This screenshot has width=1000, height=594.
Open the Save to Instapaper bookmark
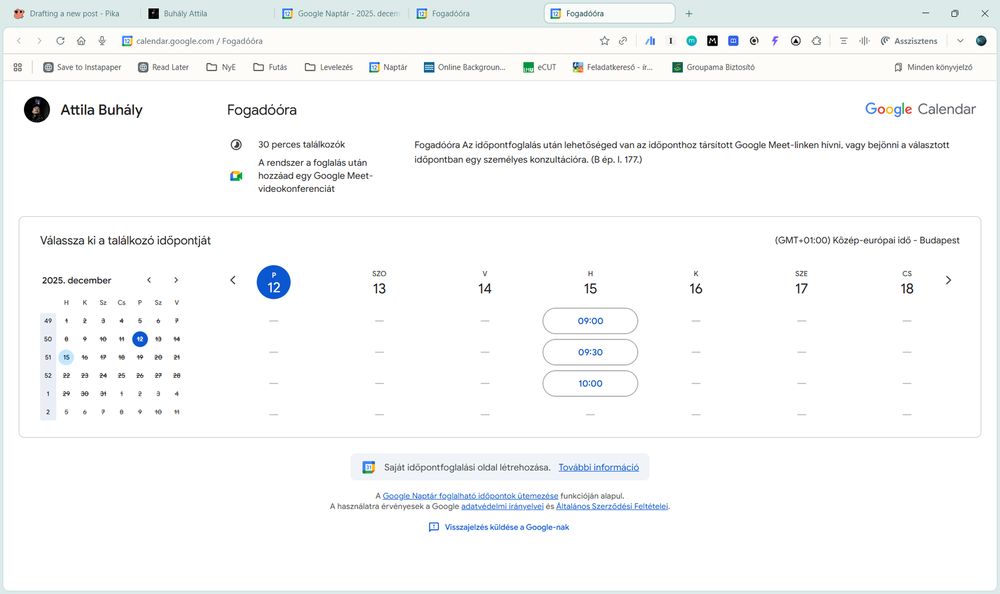82,67
